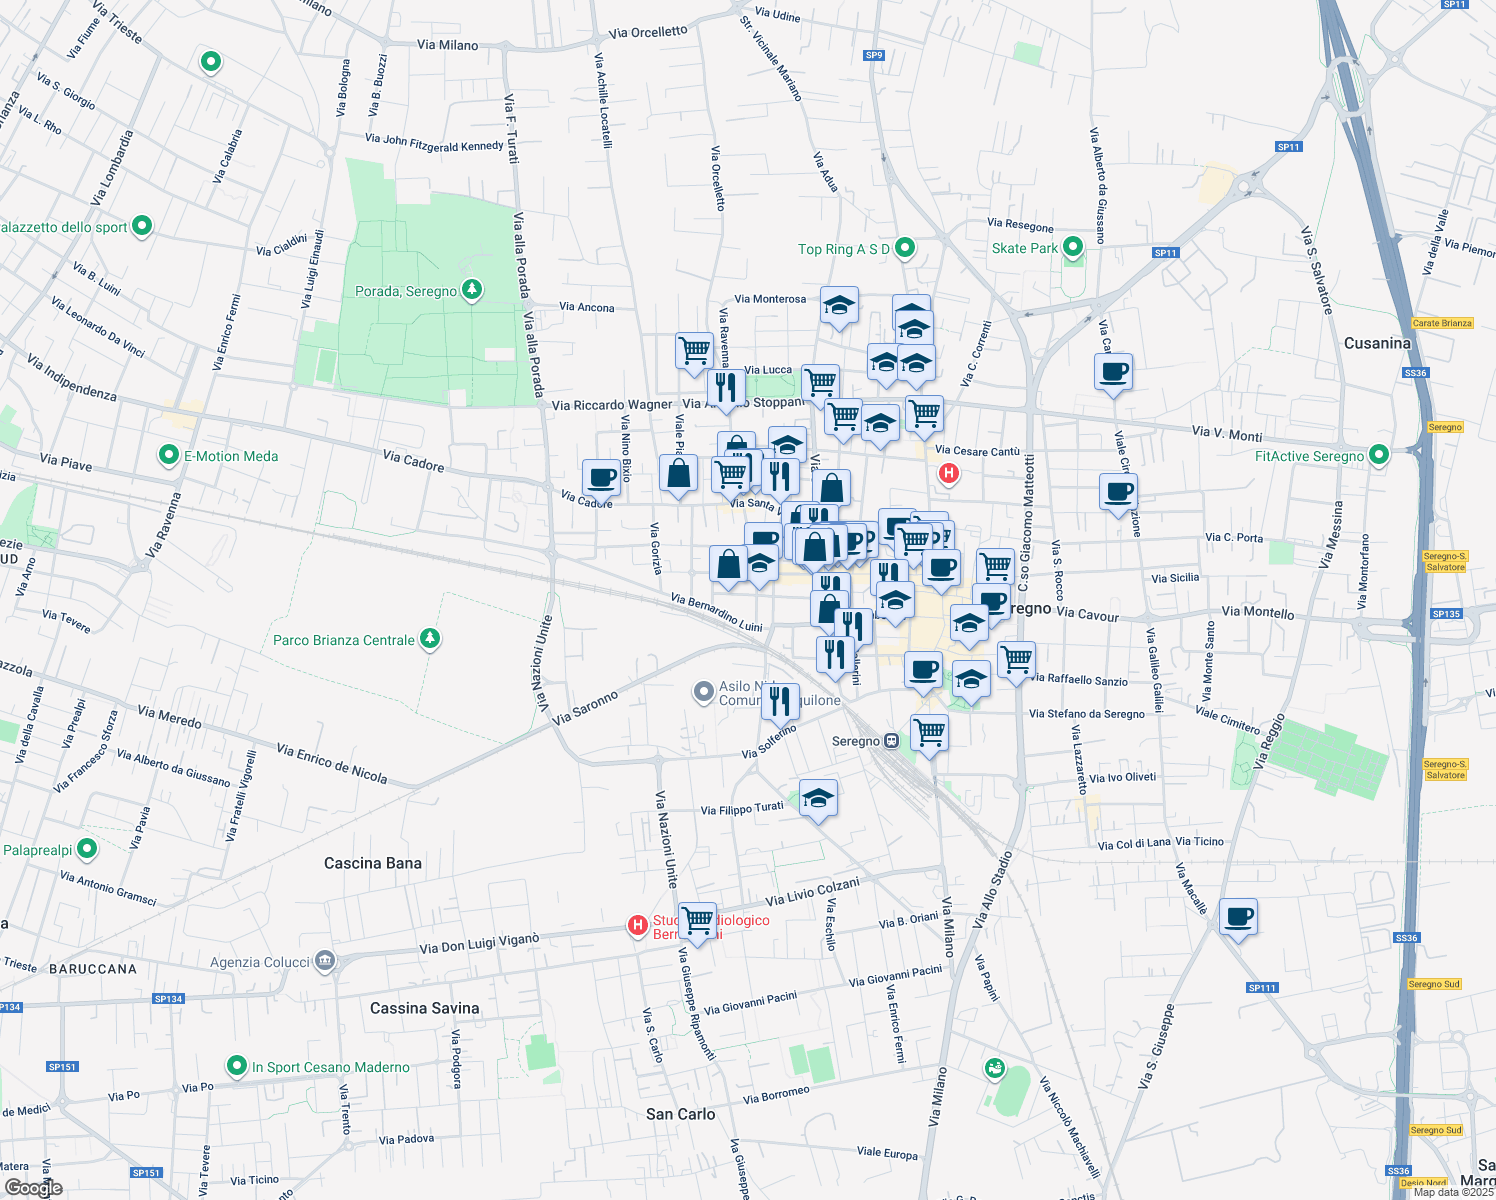1496x1200 pixels.
Task: Open the café marker between Skate Park and Cusanina
Action: click(1114, 375)
